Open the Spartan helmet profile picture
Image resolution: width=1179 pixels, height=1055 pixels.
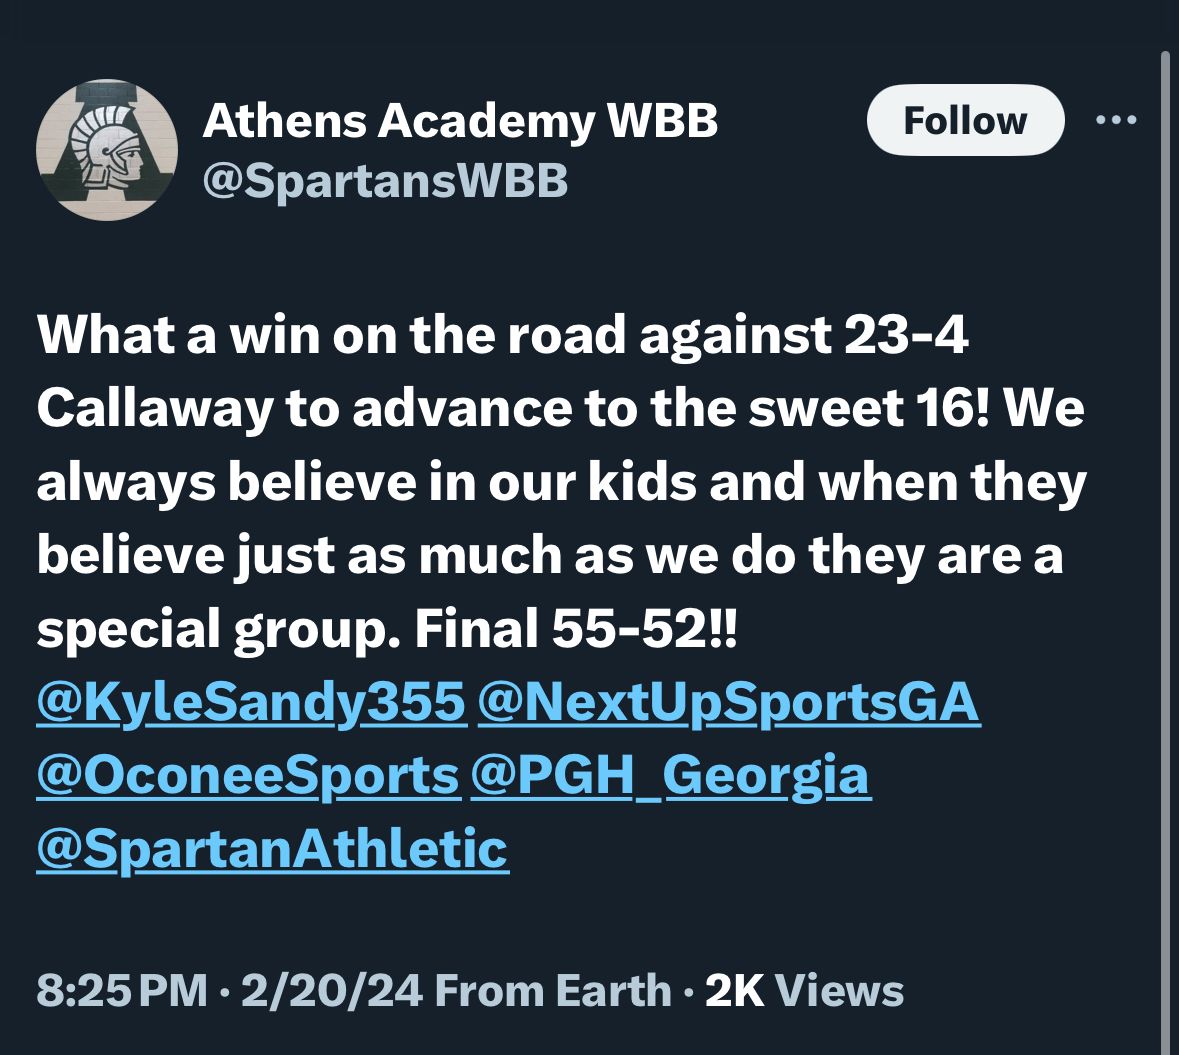click(107, 149)
